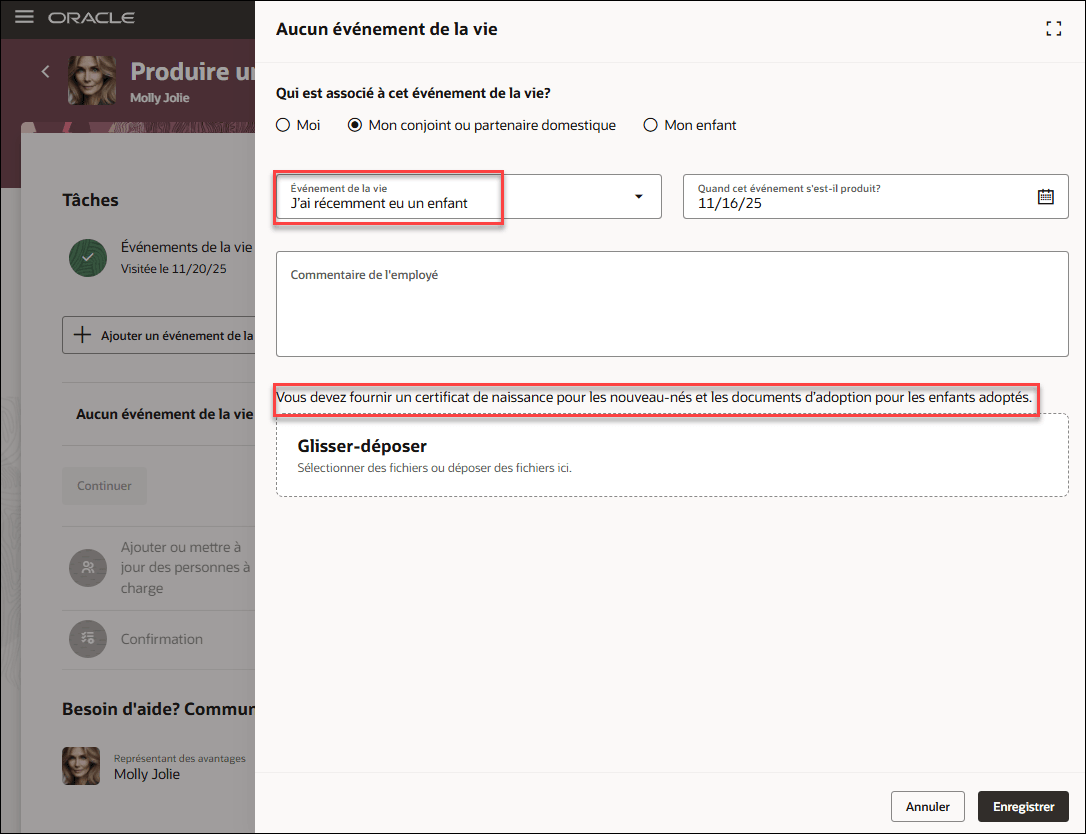Click the Tâches section heading
This screenshot has width=1086, height=834.
(x=89, y=200)
